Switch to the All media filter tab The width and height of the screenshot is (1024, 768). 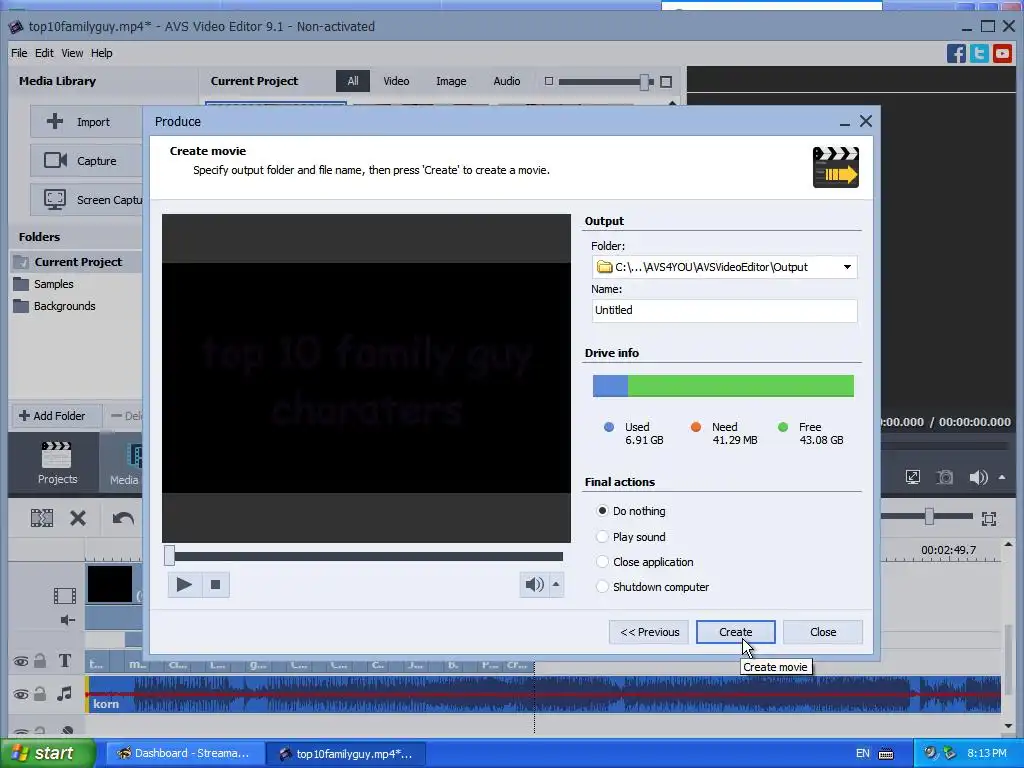[x=353, y=81]
